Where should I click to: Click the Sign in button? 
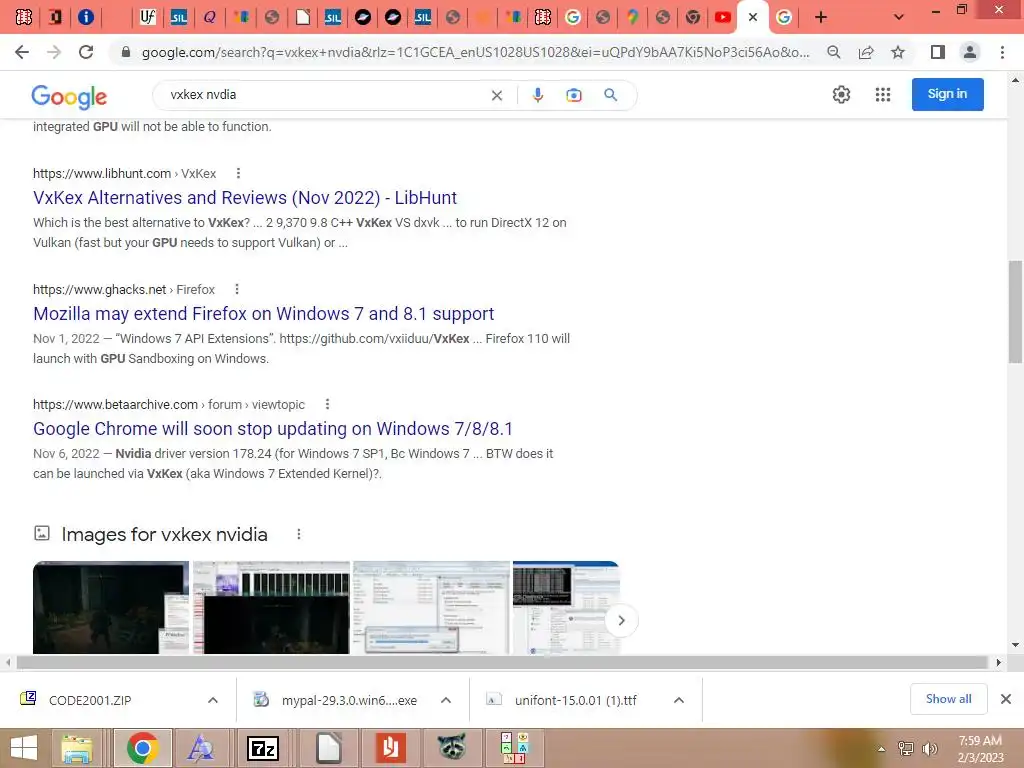tap(948, 94)
